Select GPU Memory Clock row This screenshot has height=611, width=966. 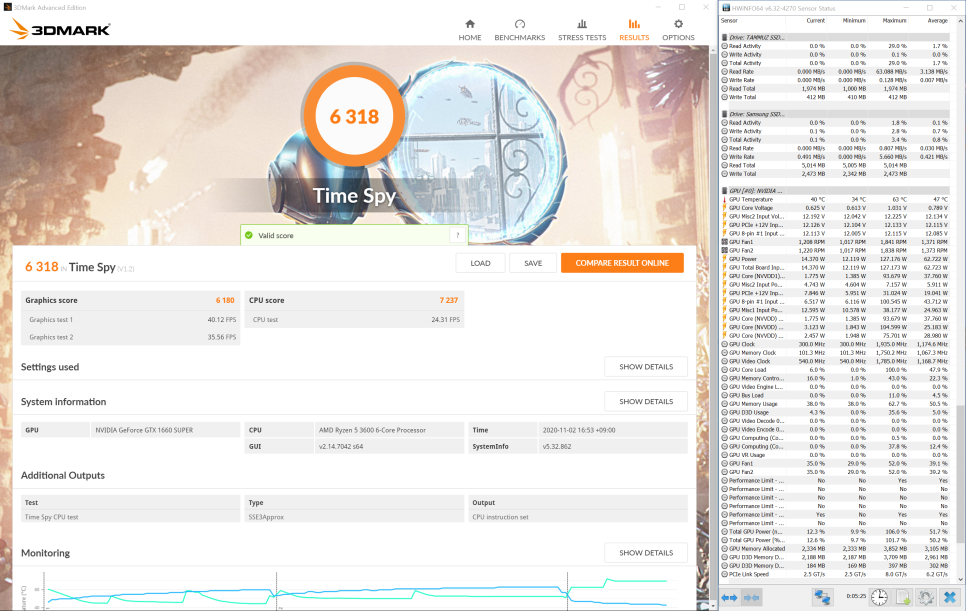coord(835,353)
